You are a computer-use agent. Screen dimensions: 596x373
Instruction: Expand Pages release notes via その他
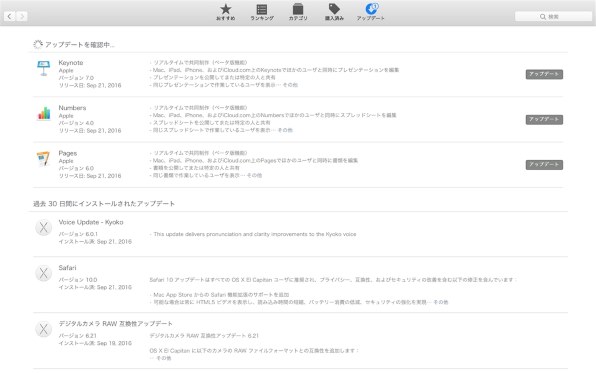(x=254, y=175)
